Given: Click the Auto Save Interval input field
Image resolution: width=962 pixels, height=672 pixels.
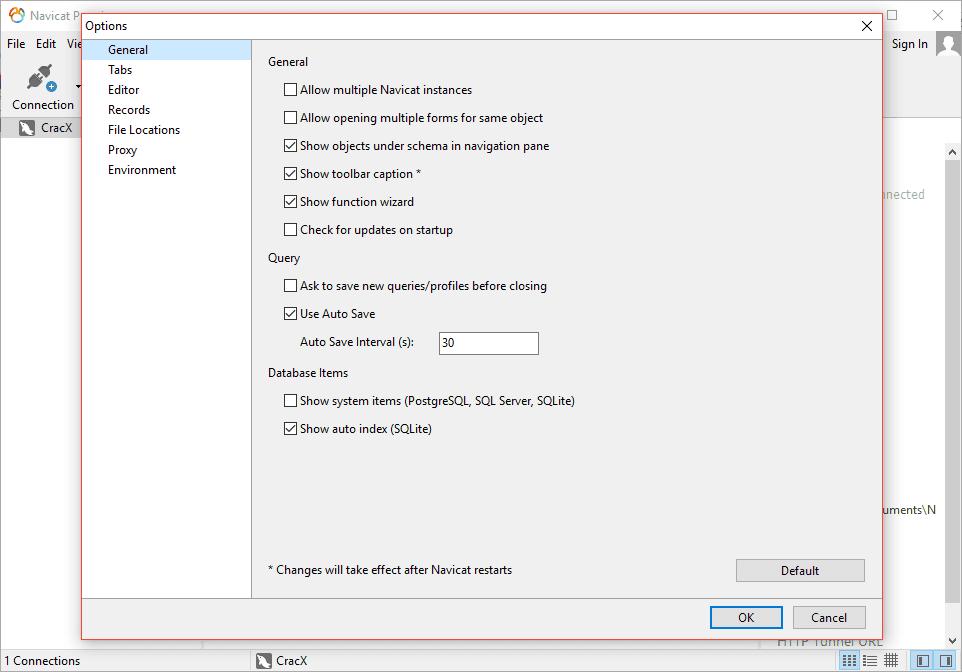Looking at the screenshot, I should [x=488, y=343].
